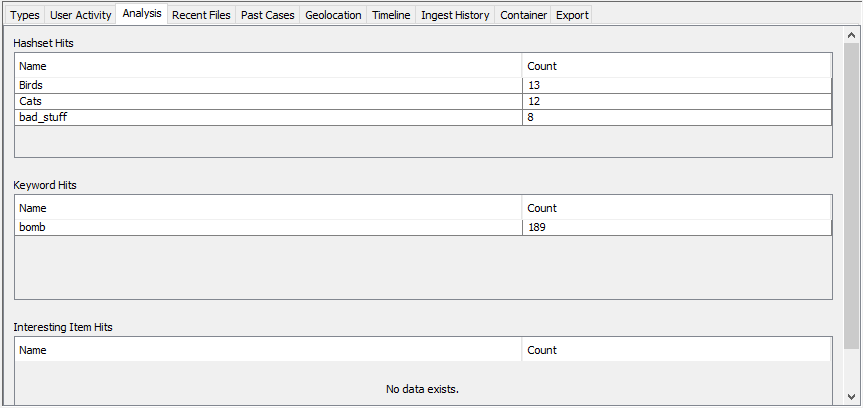
Task: Open the User Activity tab
Action: 80,15
